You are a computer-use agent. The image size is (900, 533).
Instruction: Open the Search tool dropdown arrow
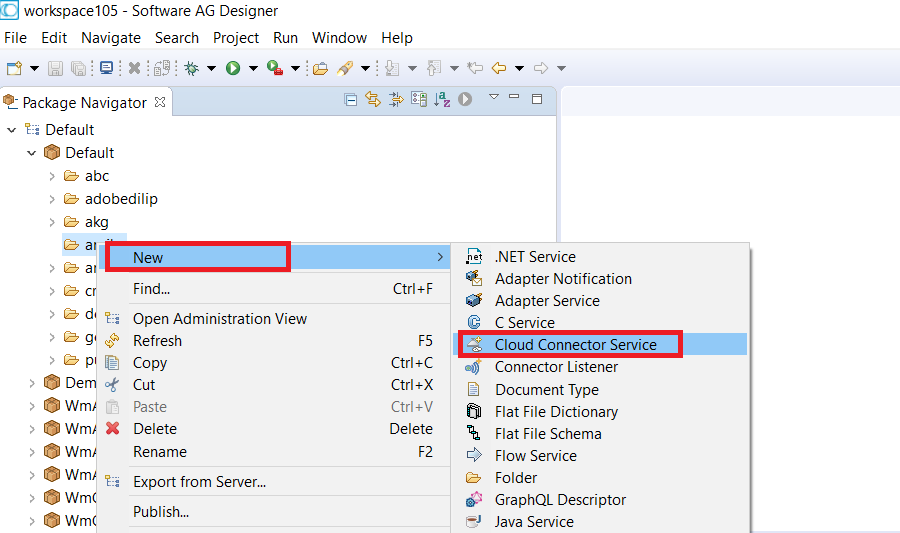click(365, 68)
